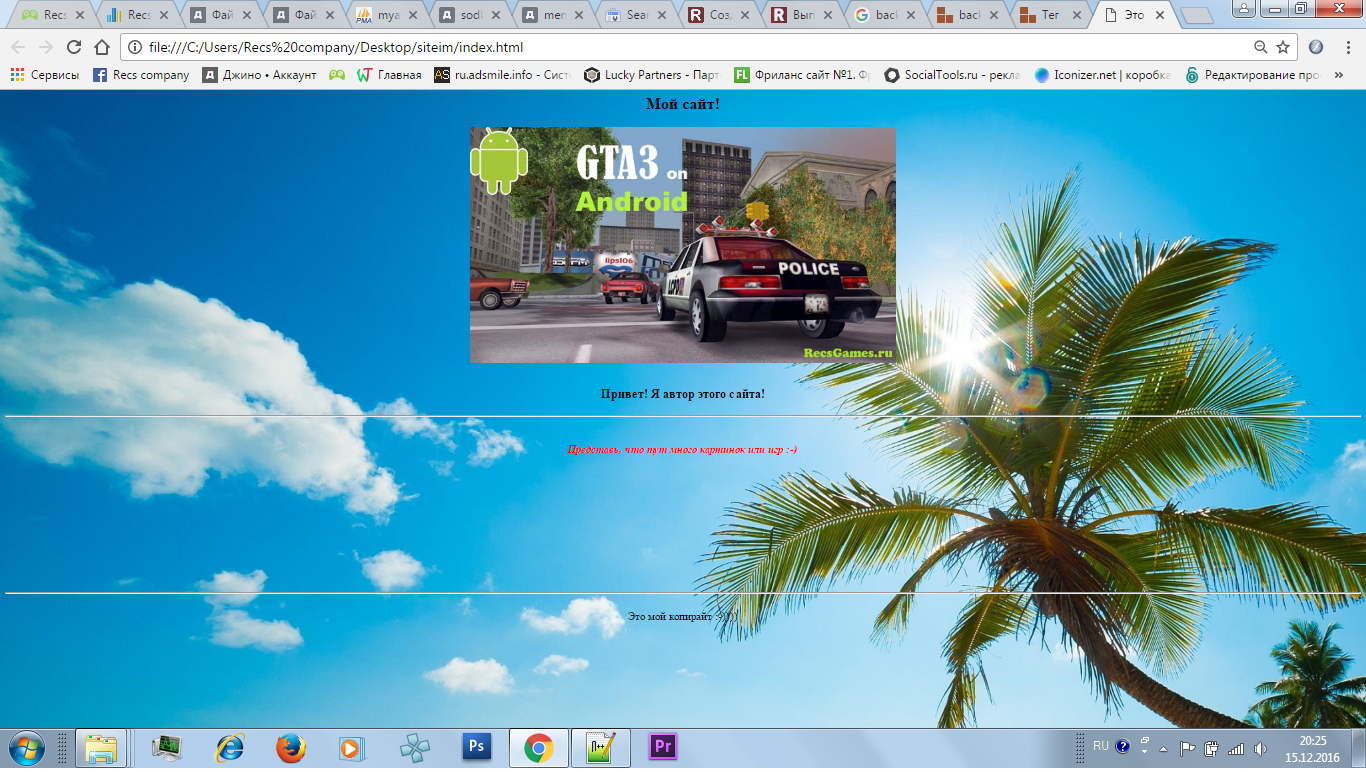
Task: Open the Главная bookmark
Action: (389, 75)
